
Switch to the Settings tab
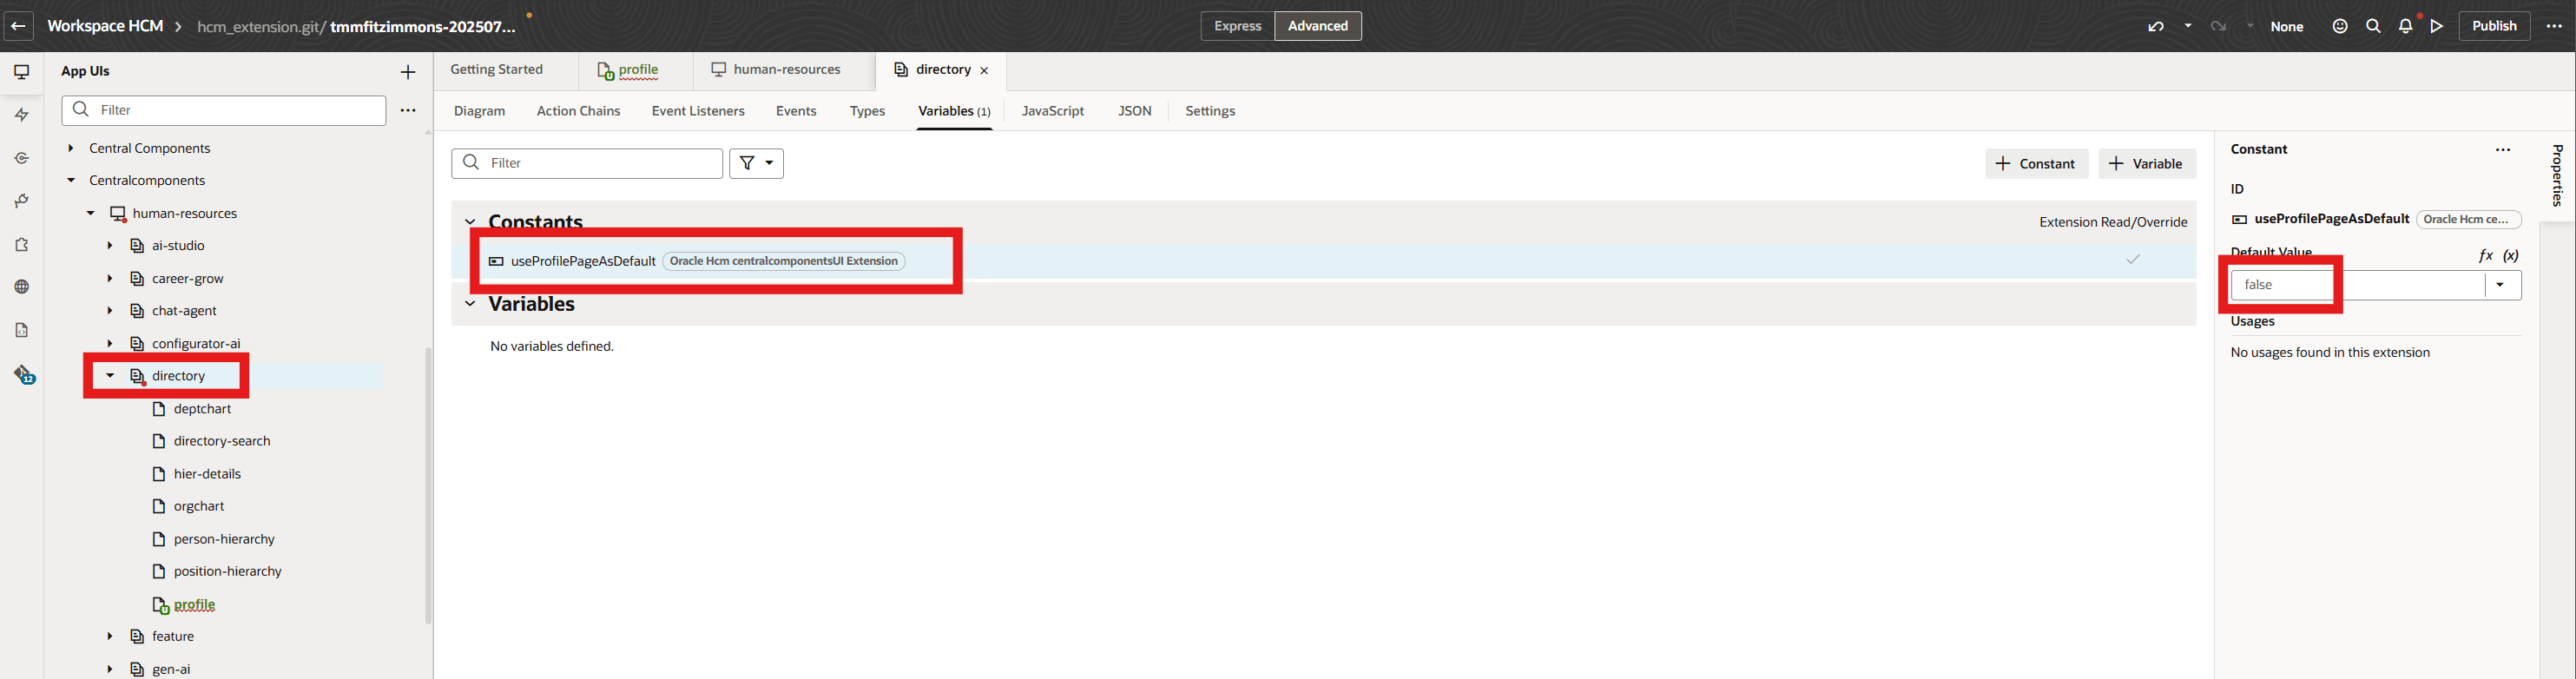pos(1210,111)
